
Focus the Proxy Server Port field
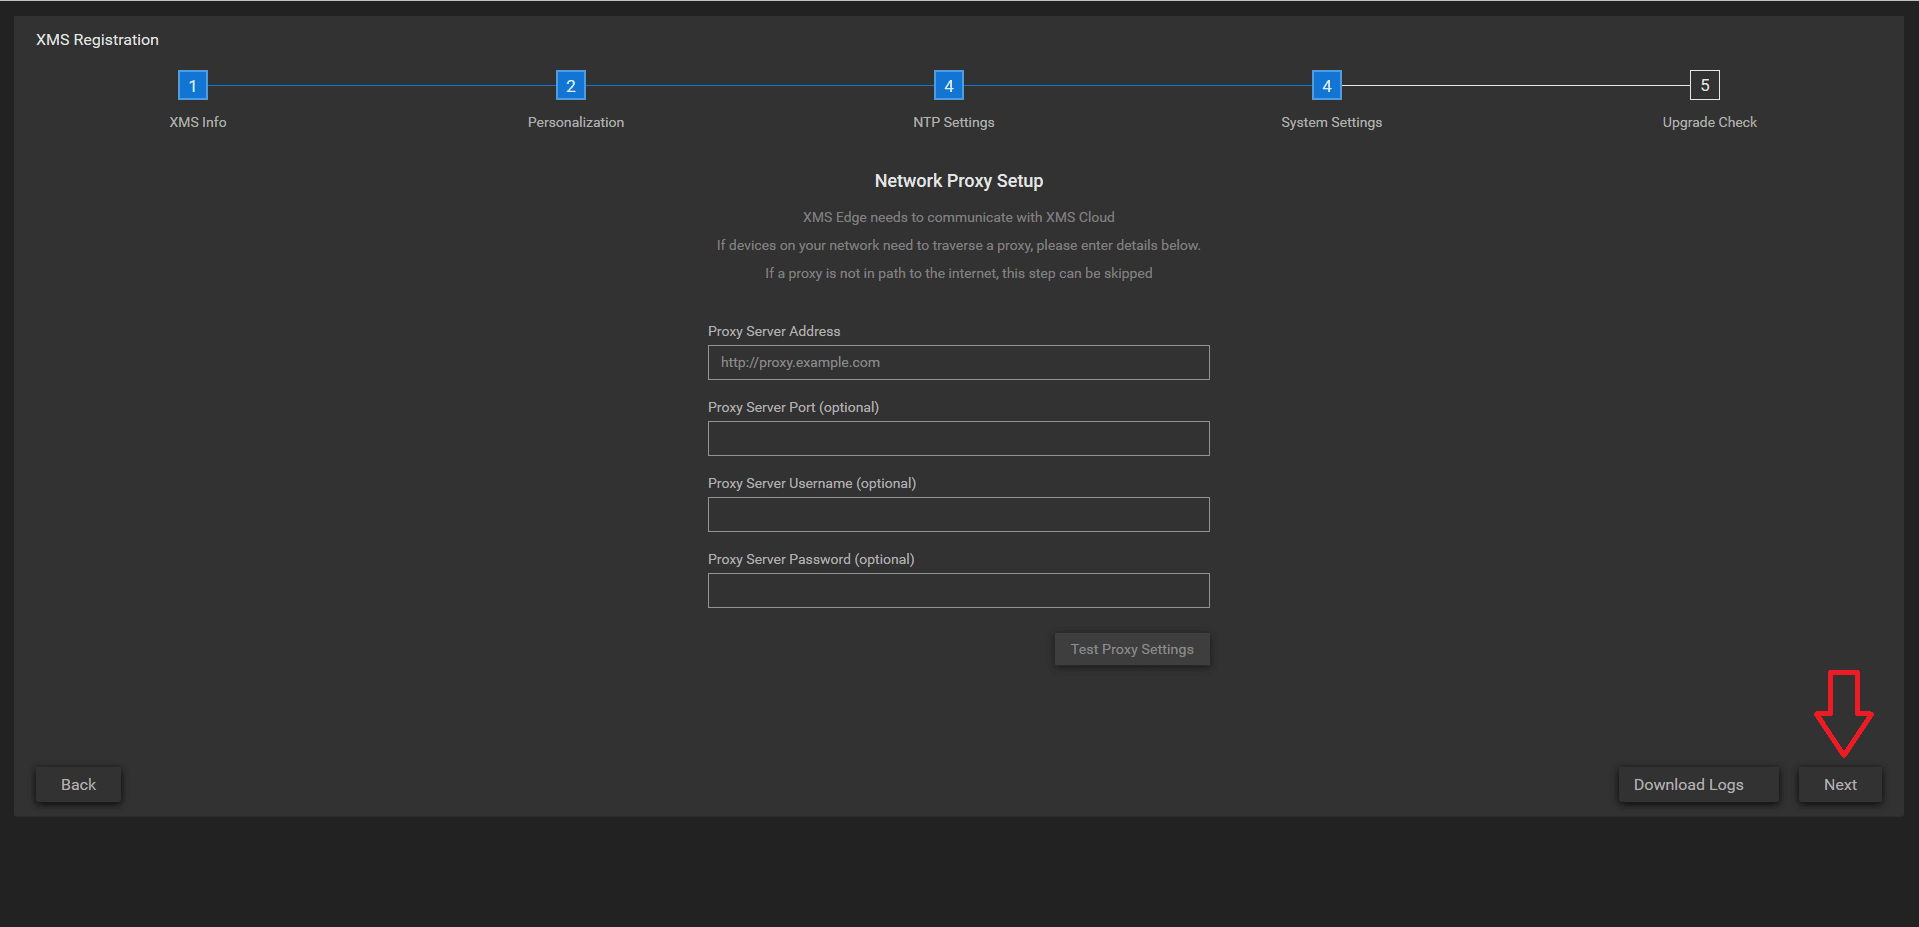958,438
